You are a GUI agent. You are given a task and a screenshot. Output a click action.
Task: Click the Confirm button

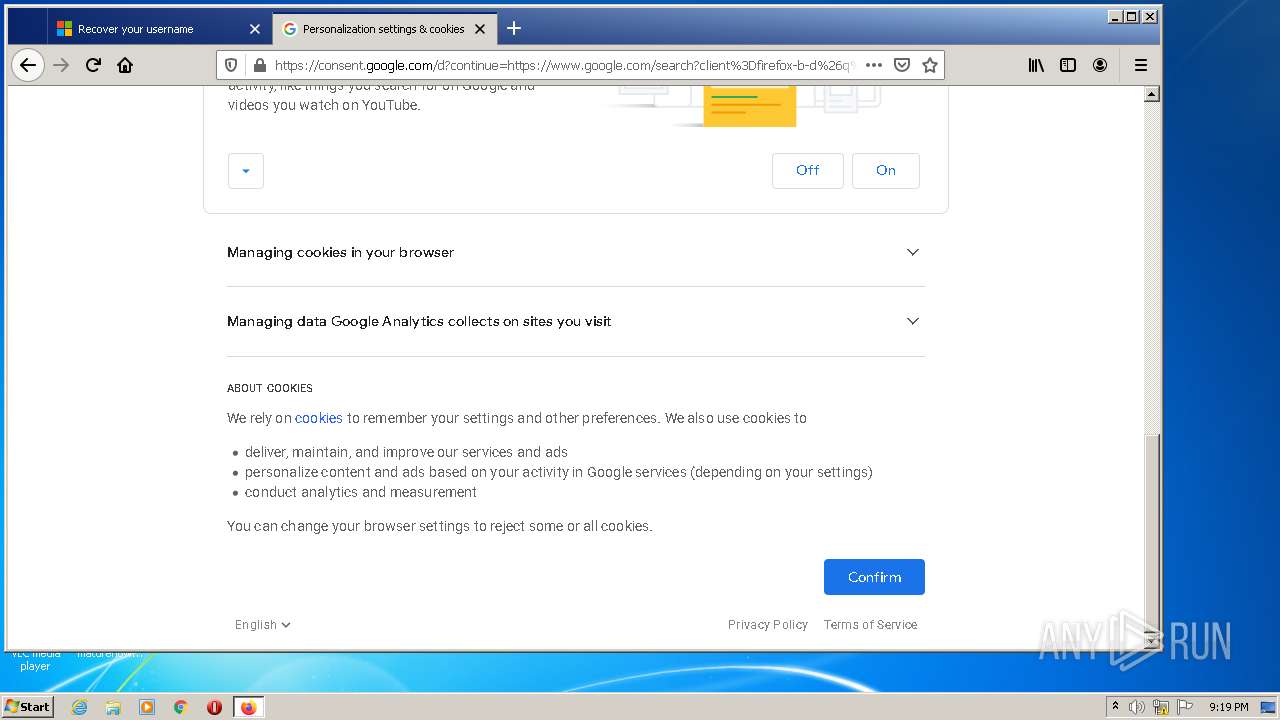[x=874, y=577]
